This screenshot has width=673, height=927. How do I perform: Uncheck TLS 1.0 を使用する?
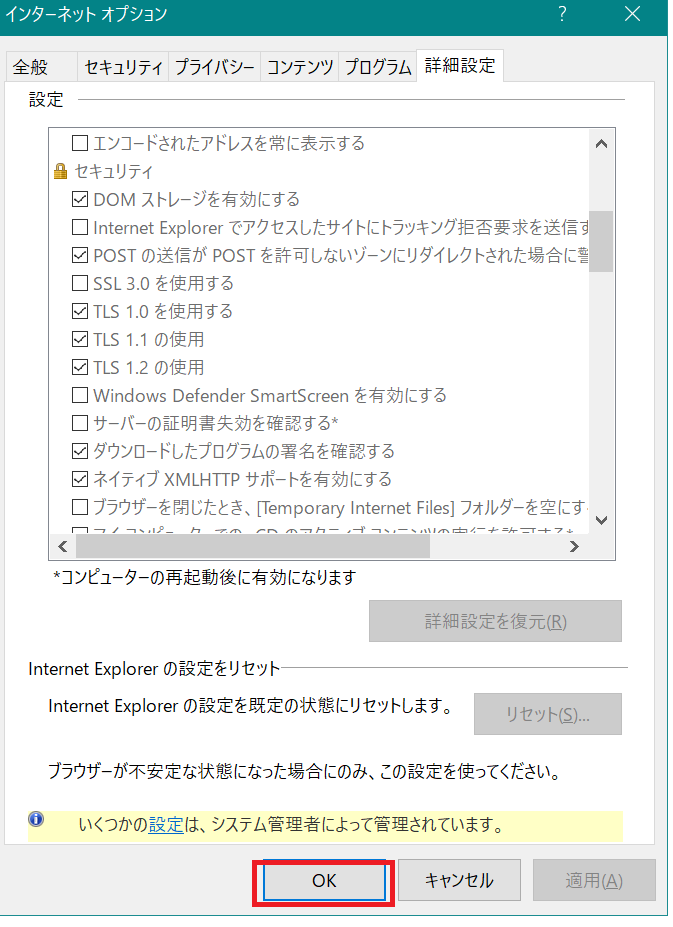click(x=80, y=311)
